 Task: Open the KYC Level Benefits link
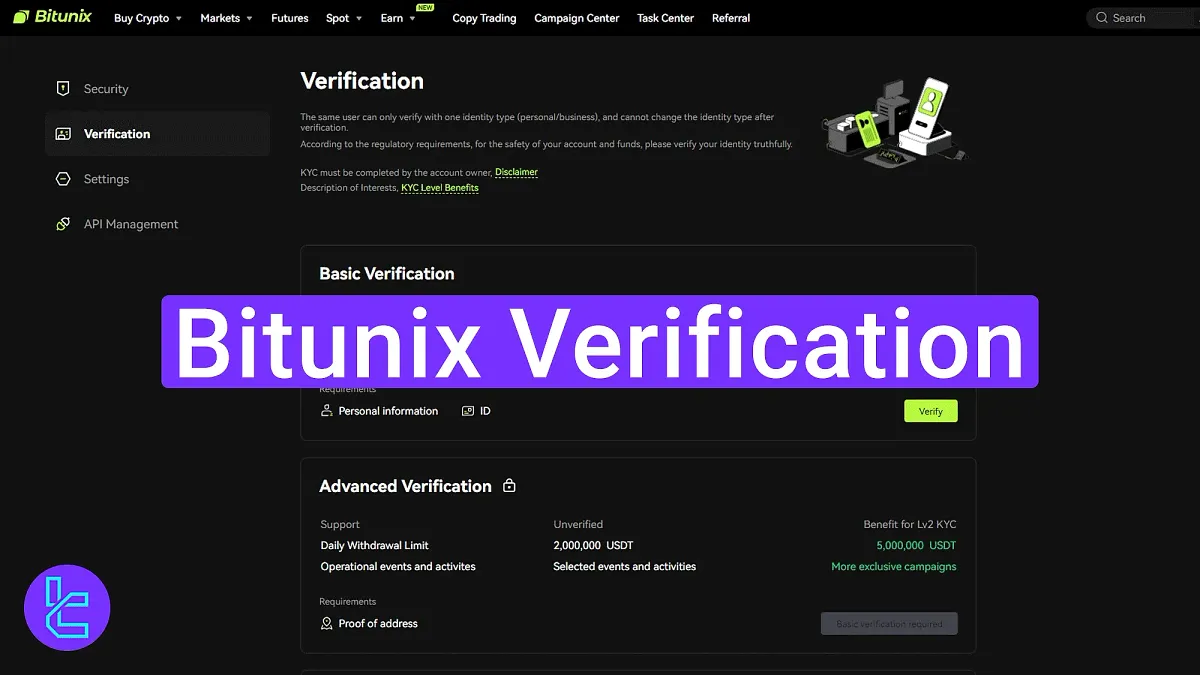click(x=440, y=187)
